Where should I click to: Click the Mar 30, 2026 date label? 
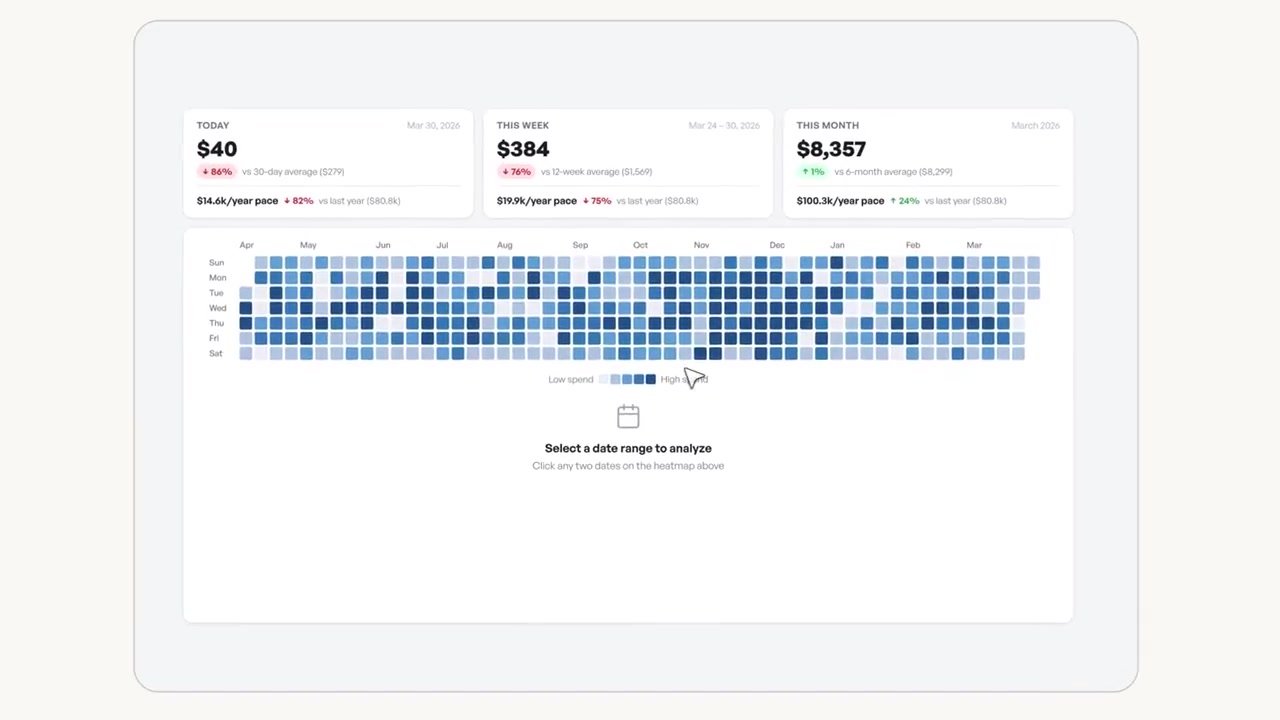point(433,126)
